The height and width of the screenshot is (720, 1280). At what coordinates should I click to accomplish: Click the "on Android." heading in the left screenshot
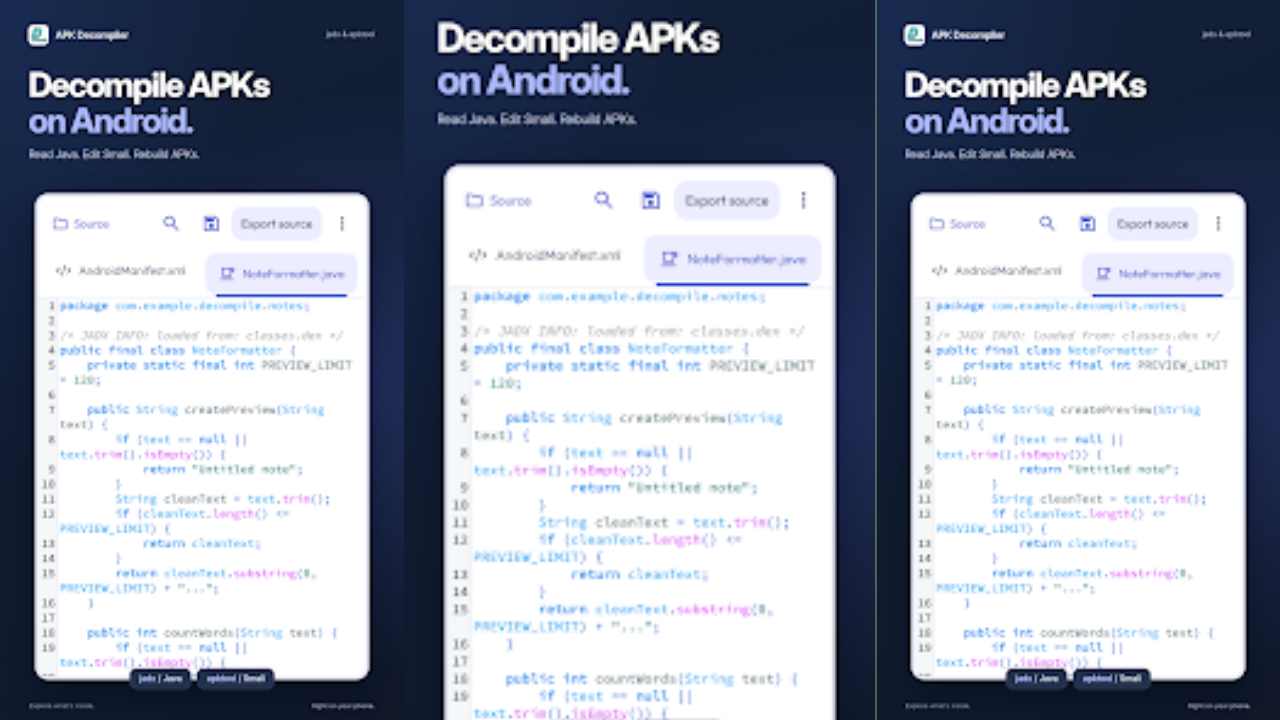click(x=110, y=121)
